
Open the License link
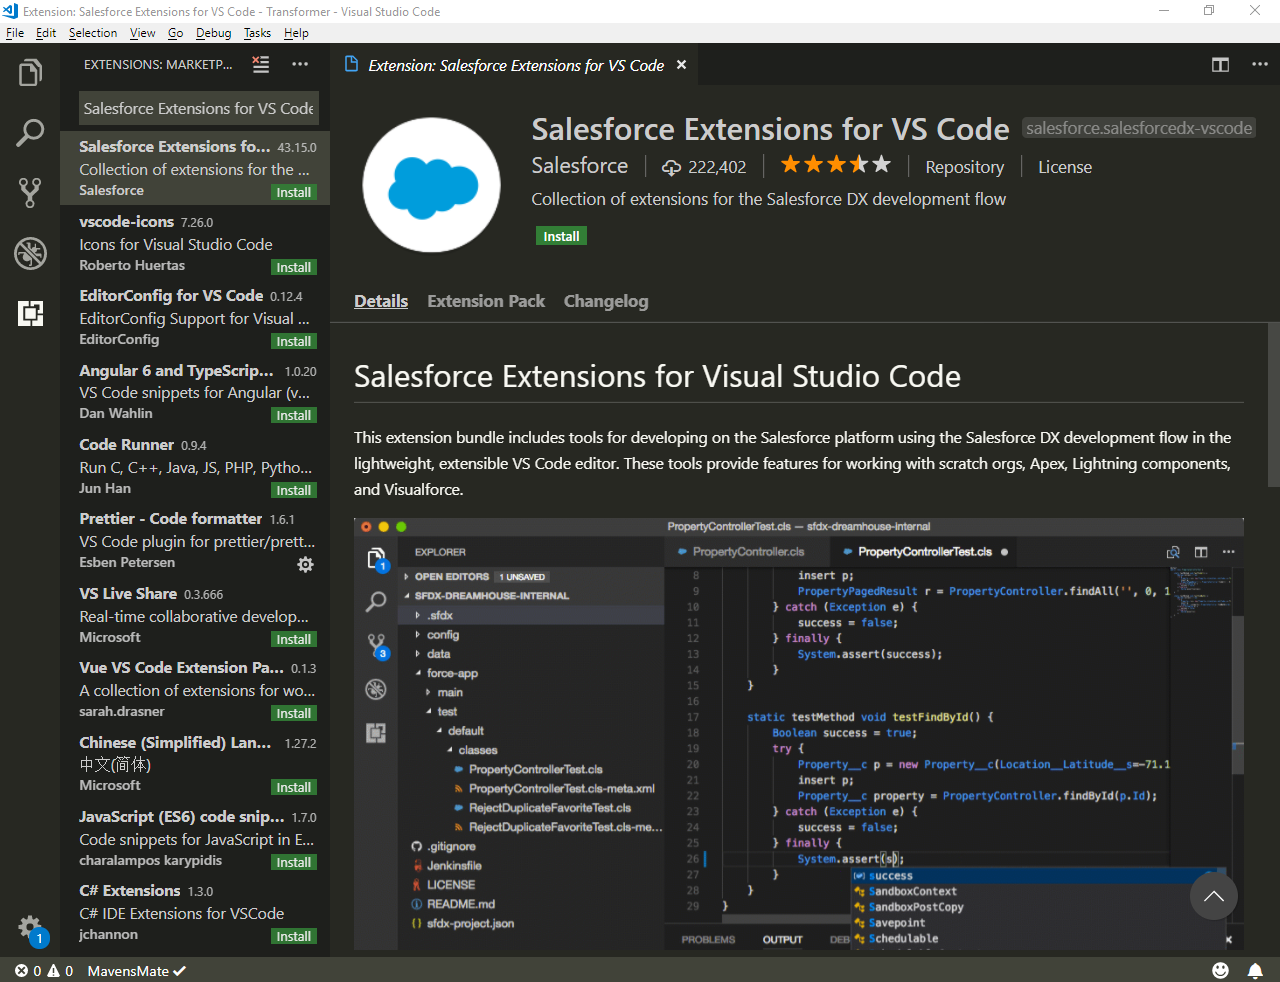(1065, 167)
